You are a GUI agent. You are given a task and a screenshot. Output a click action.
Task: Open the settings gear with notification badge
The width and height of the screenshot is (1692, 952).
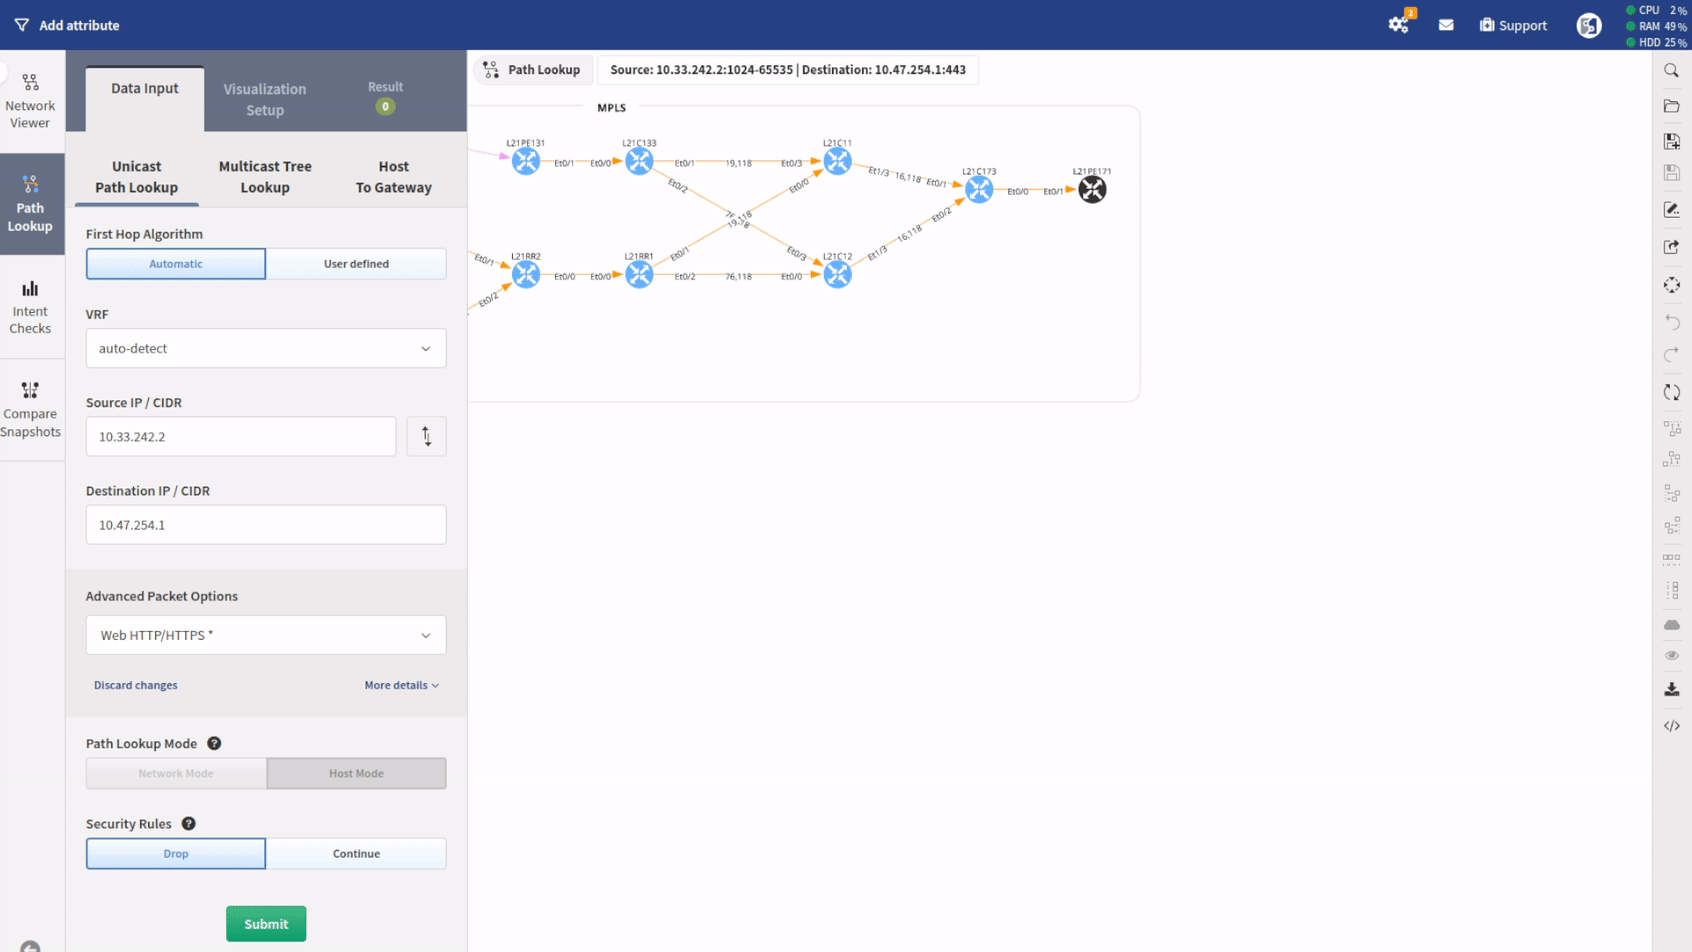pos(1398,25)
